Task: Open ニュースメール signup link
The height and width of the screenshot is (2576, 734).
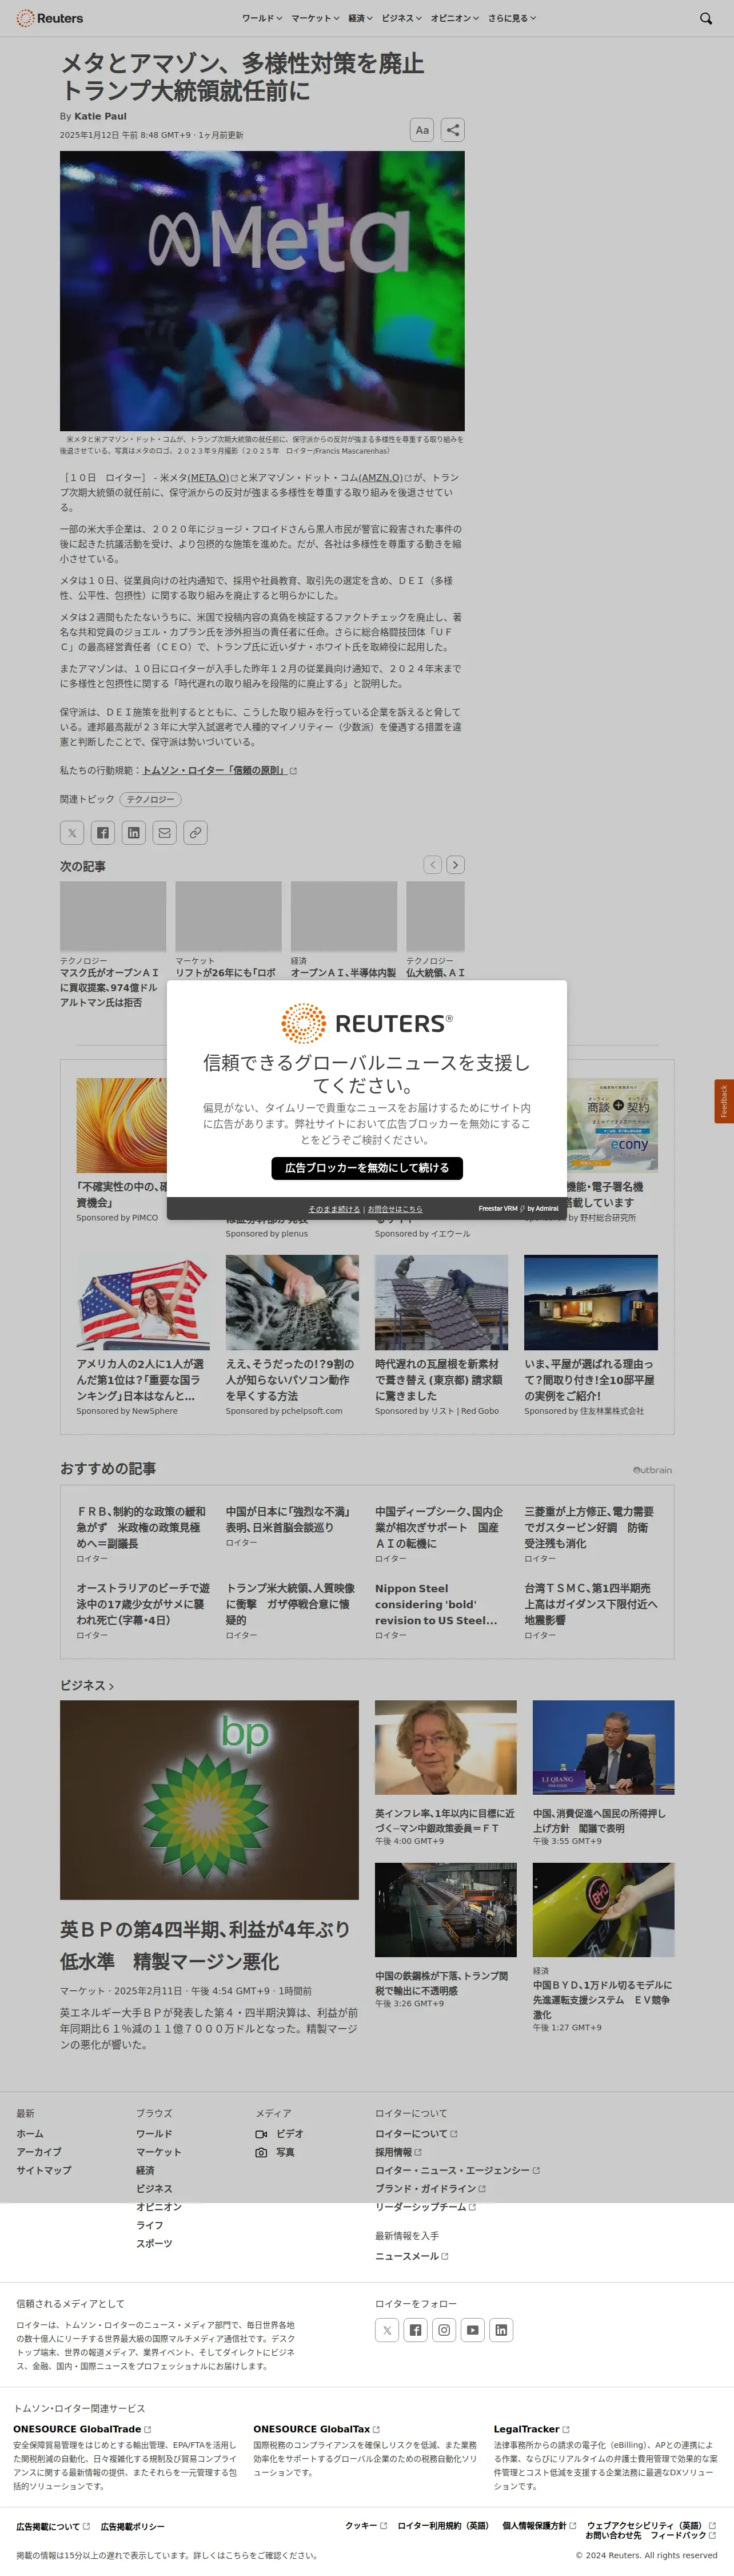Action: (x=412, y=2256)
